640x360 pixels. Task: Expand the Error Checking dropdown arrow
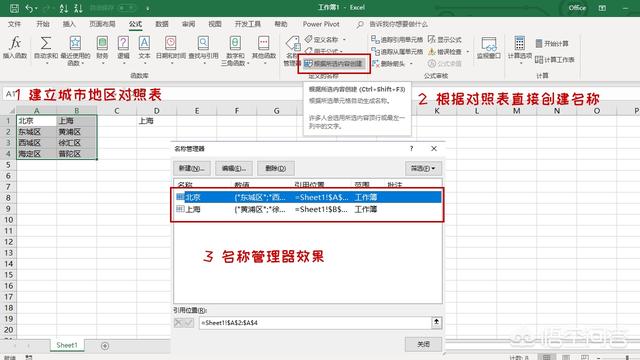tap(467, 52)
